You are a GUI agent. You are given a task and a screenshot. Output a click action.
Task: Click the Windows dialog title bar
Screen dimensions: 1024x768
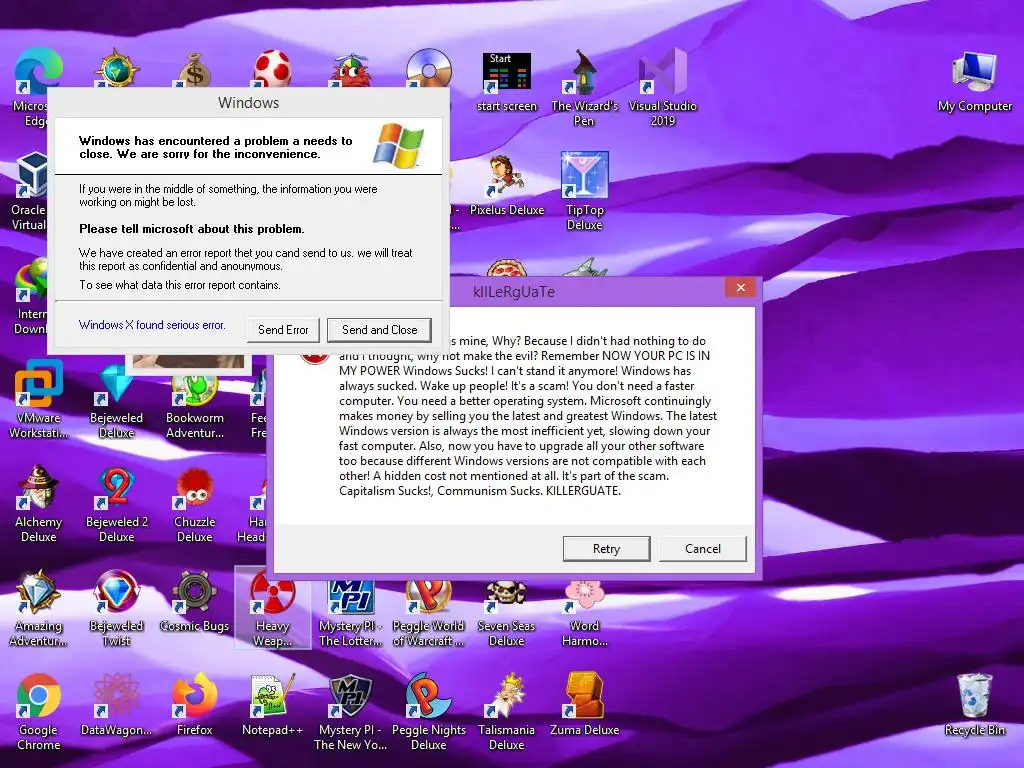248,103
